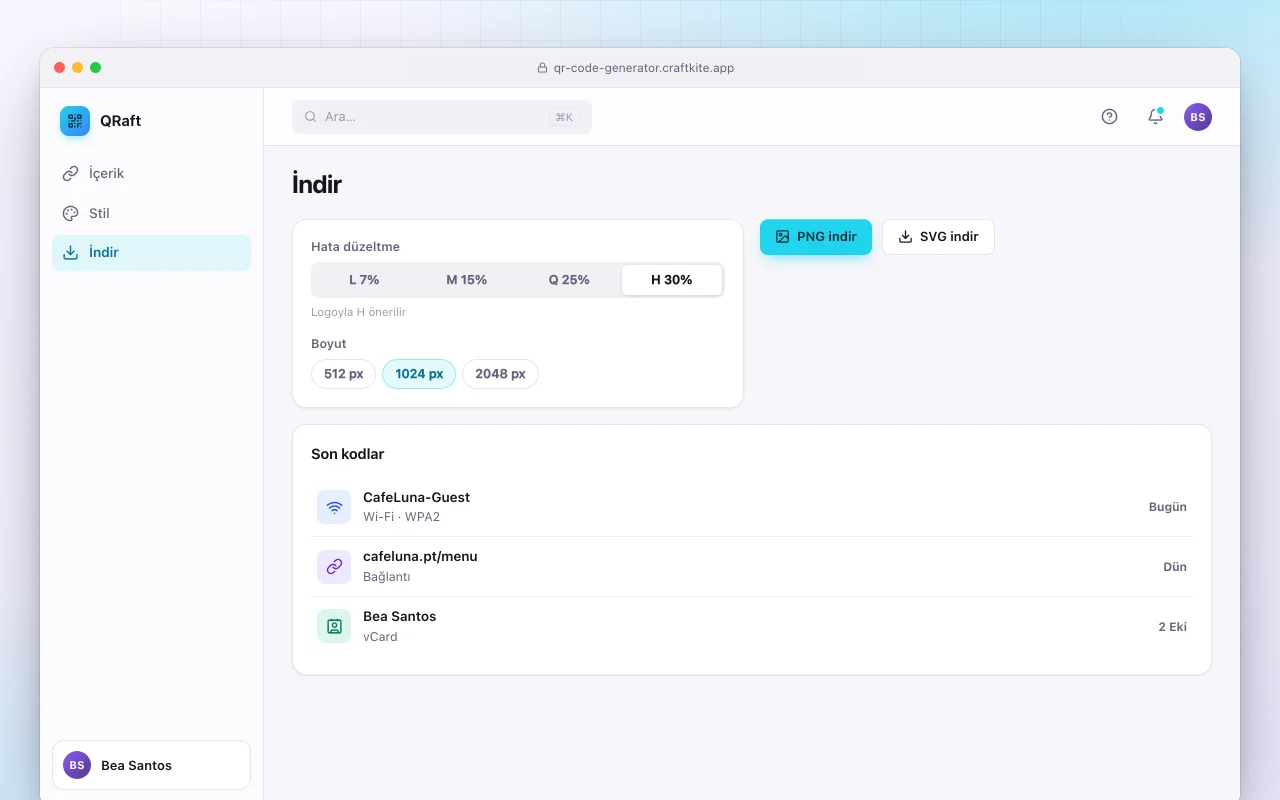Select M 15% error correction
This screenshot has height=800, width=1280.
tap(466, 280)
